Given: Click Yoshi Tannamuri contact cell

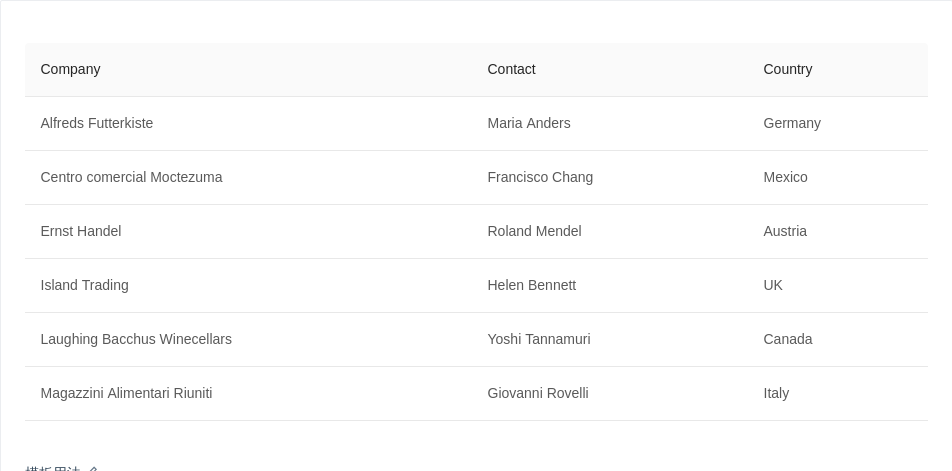Looking at the screenshot, I should (x=538, y=339).
